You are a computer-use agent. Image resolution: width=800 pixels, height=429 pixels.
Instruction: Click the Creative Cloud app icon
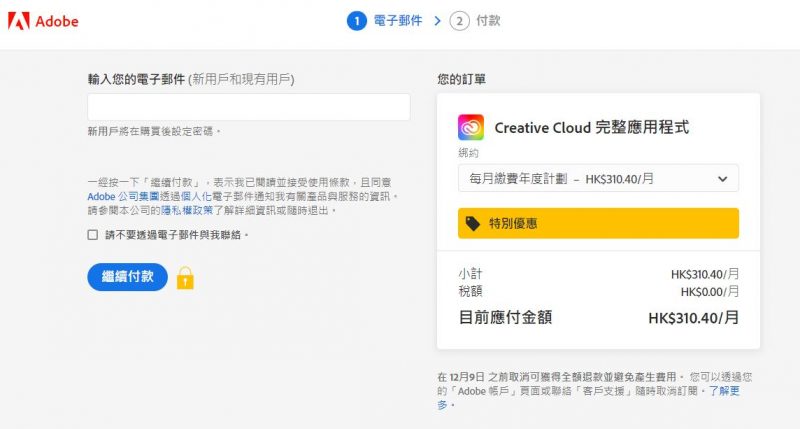point(470,127)
